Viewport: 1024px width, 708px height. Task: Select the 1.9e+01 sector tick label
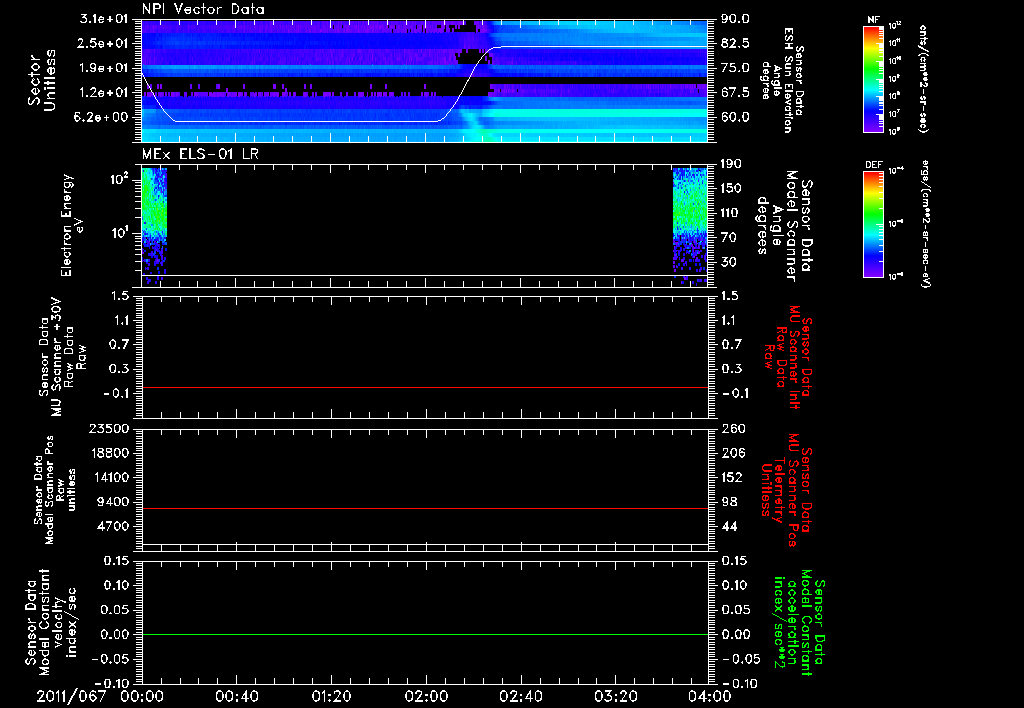(x=103, y=68)
